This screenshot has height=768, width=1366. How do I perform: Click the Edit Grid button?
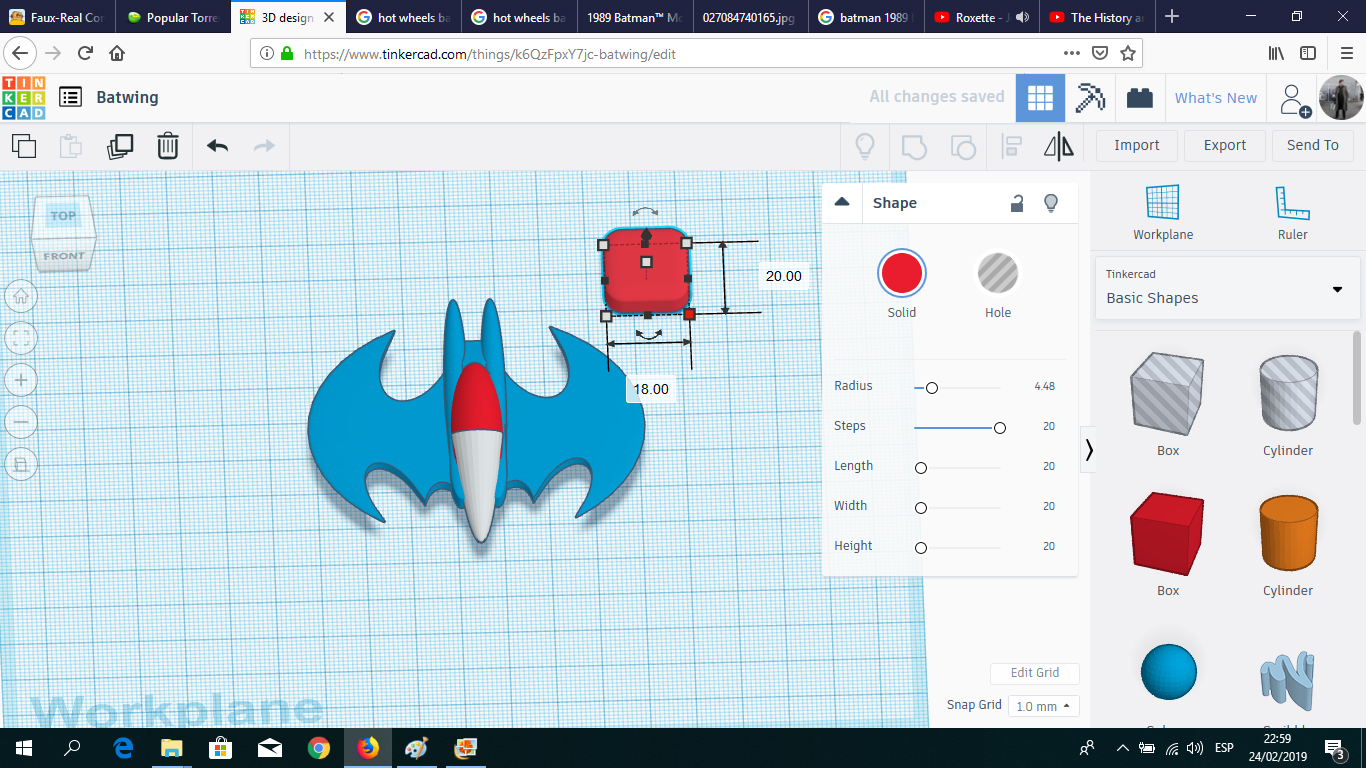pyautogui.click(x=1034, y=673)
